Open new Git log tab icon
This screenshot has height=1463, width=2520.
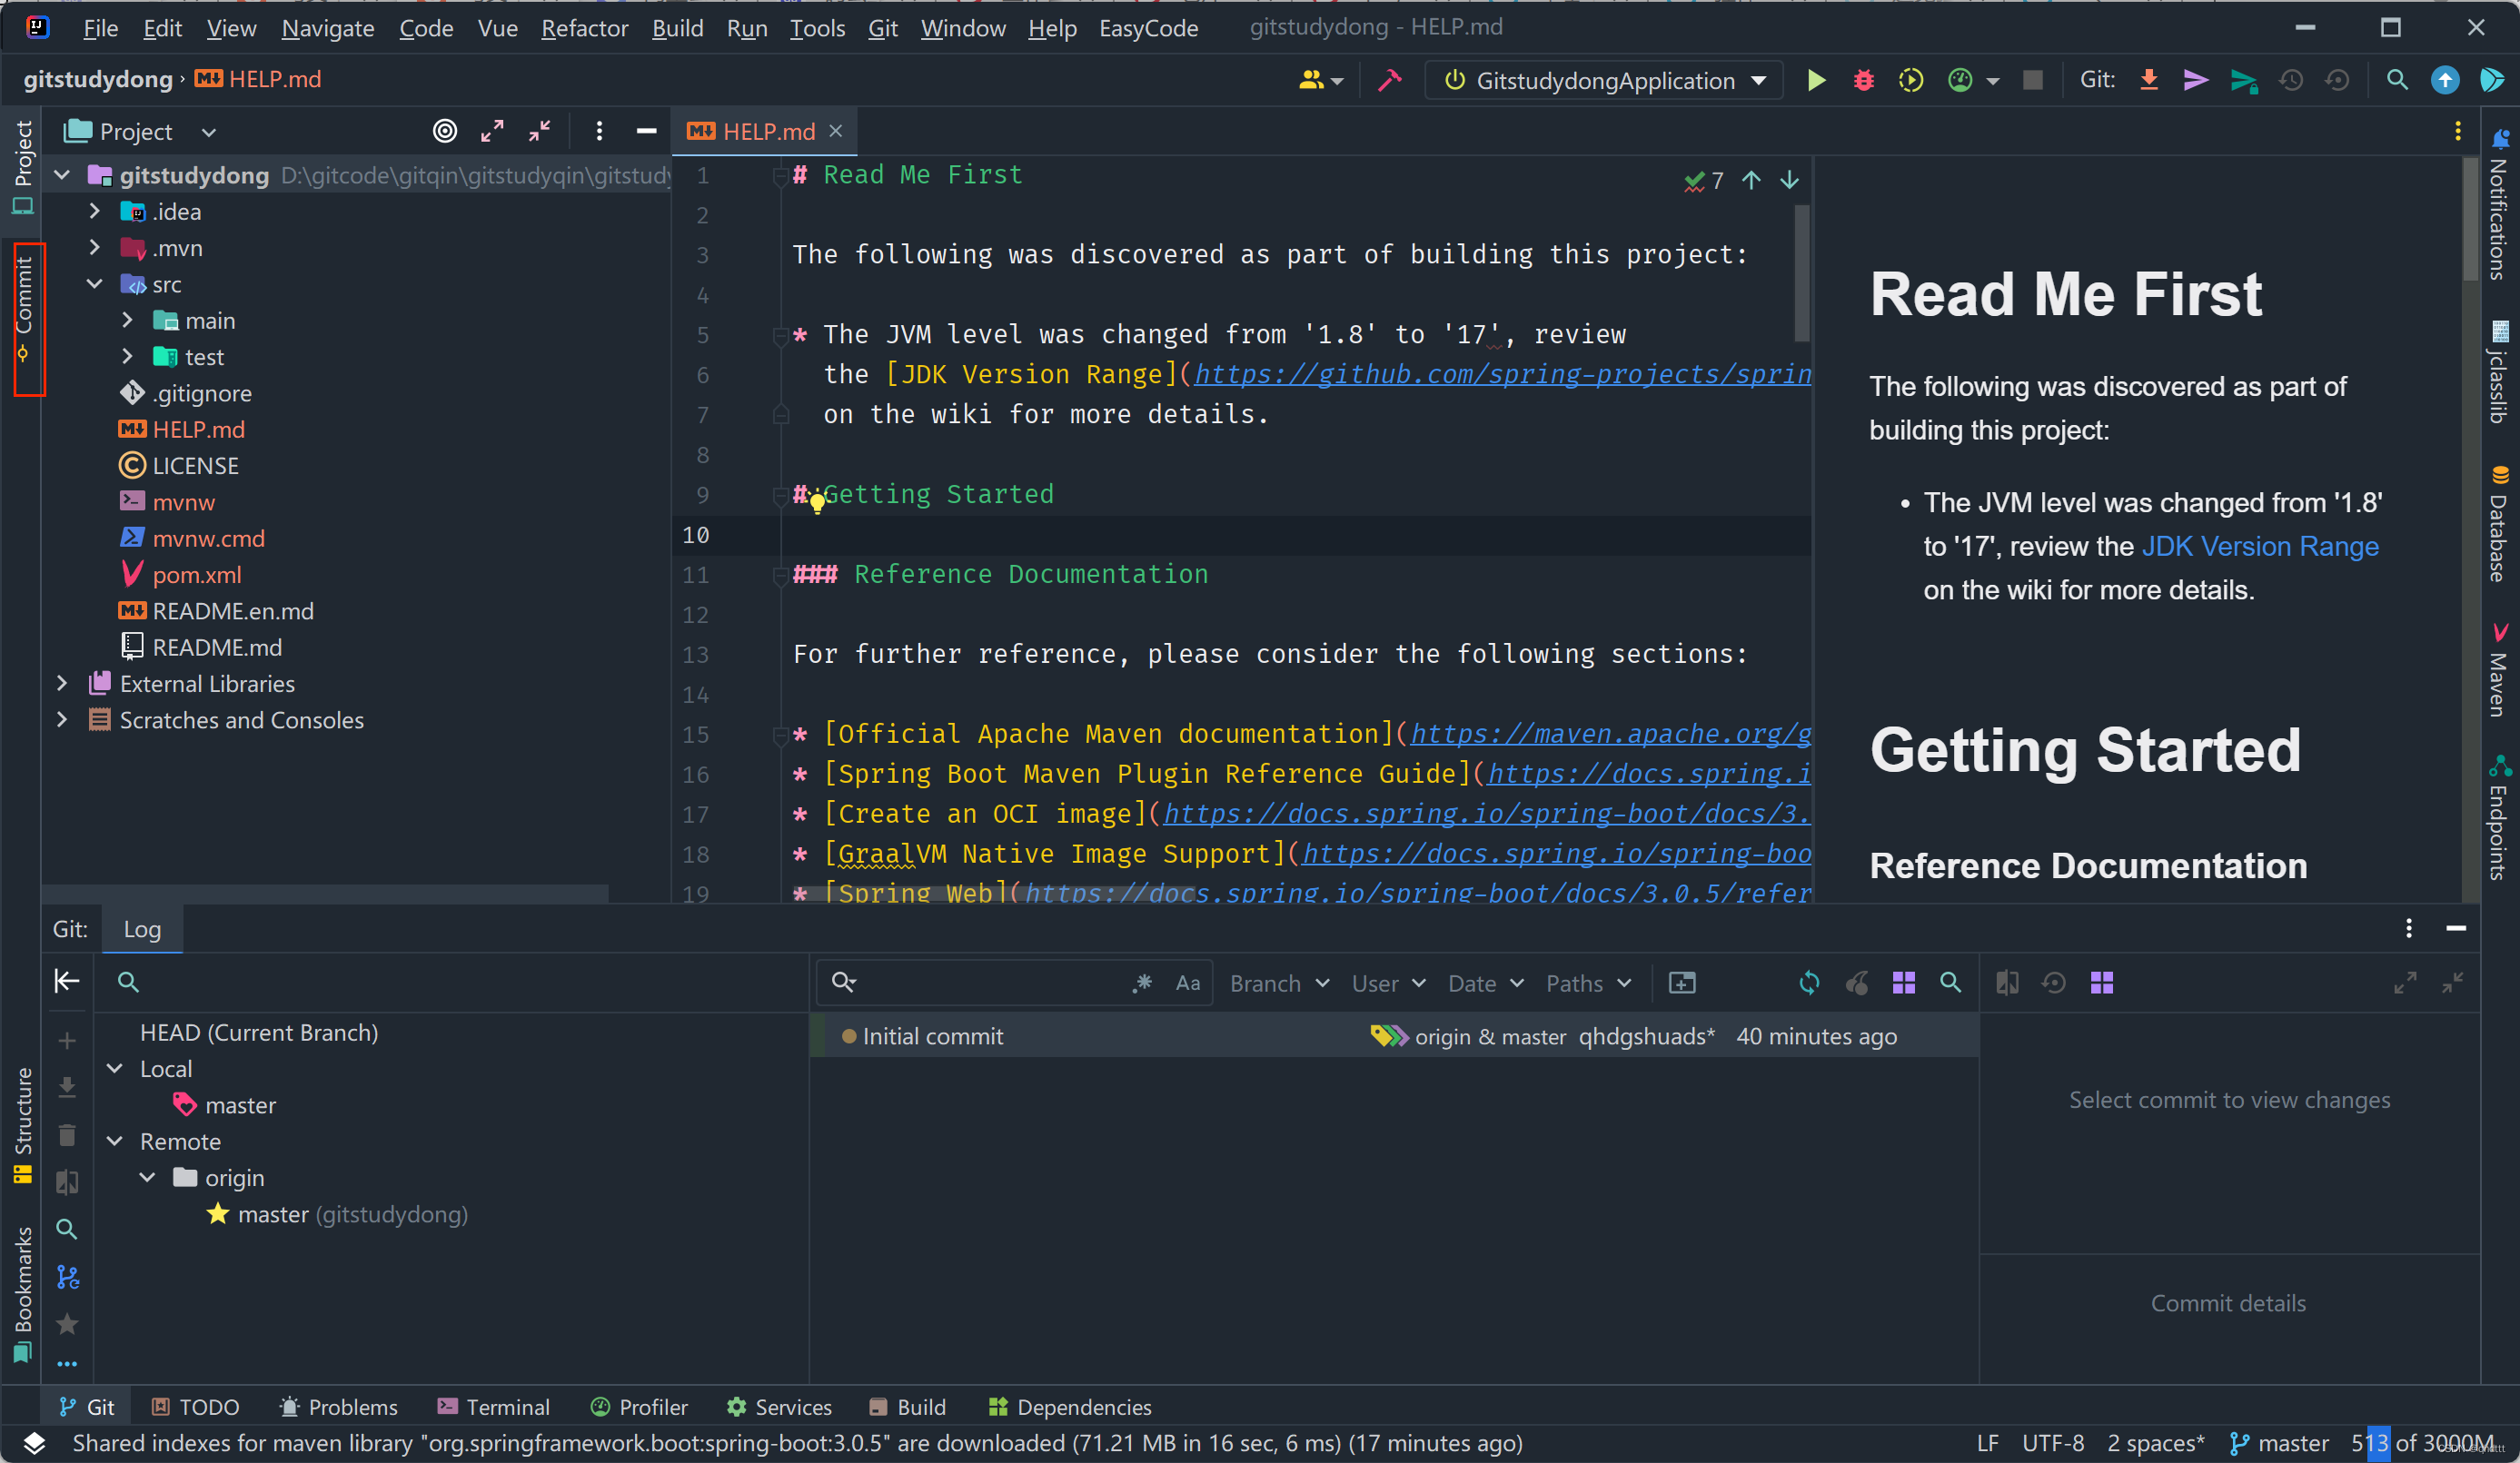pyautogui.click(x=1682, y=983)
